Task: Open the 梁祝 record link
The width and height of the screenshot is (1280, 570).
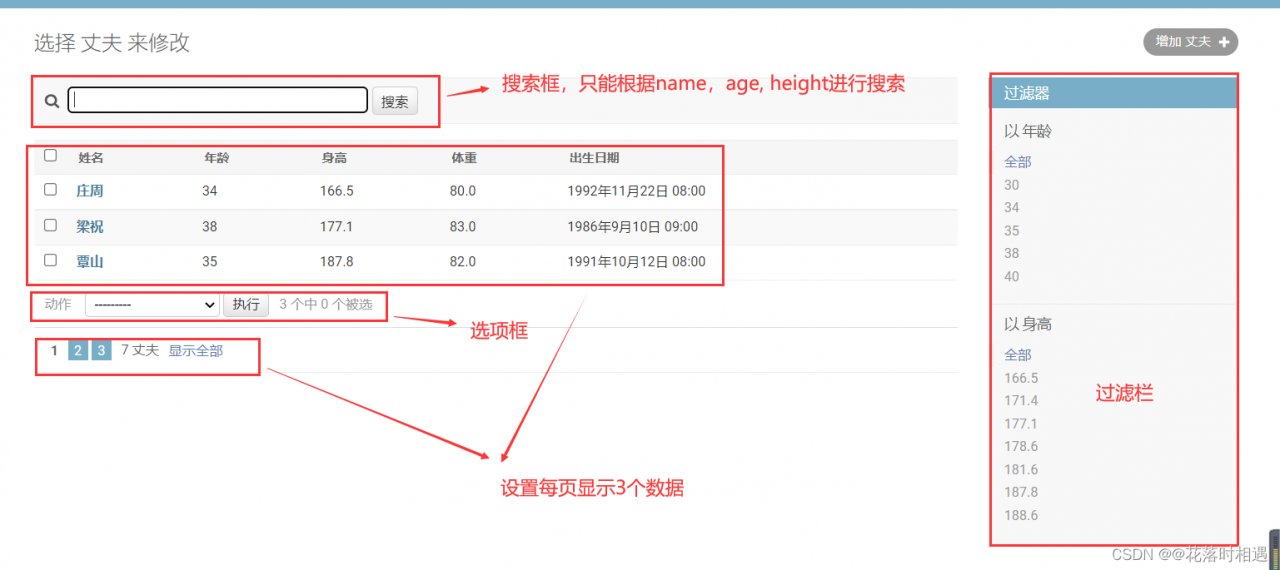Action: [x=90, y=227]
